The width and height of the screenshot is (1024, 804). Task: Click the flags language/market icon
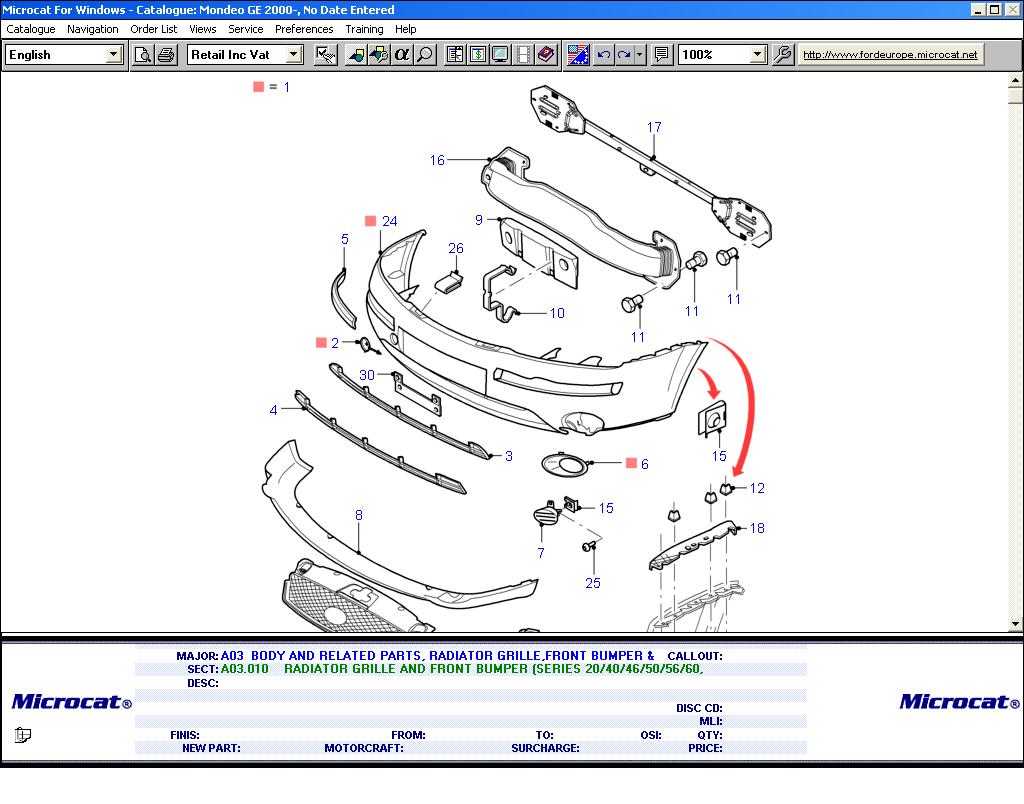578,55
